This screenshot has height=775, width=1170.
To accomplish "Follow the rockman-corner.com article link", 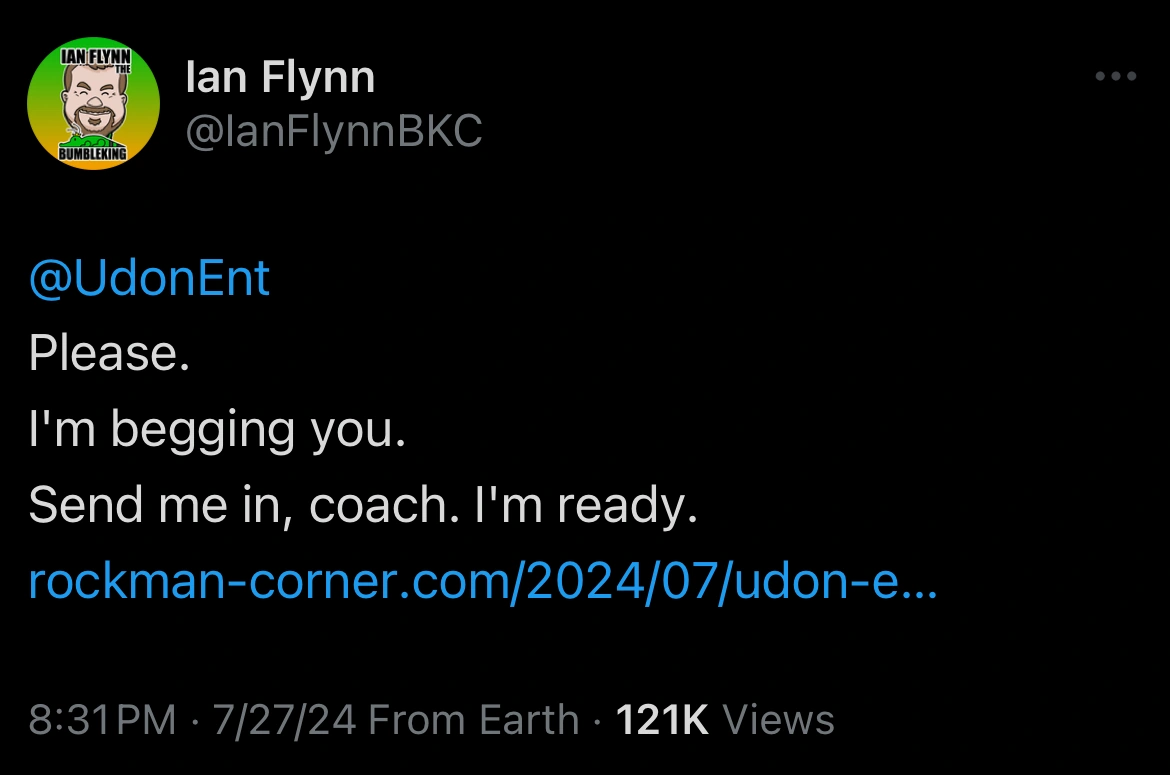I will [483, 583].
